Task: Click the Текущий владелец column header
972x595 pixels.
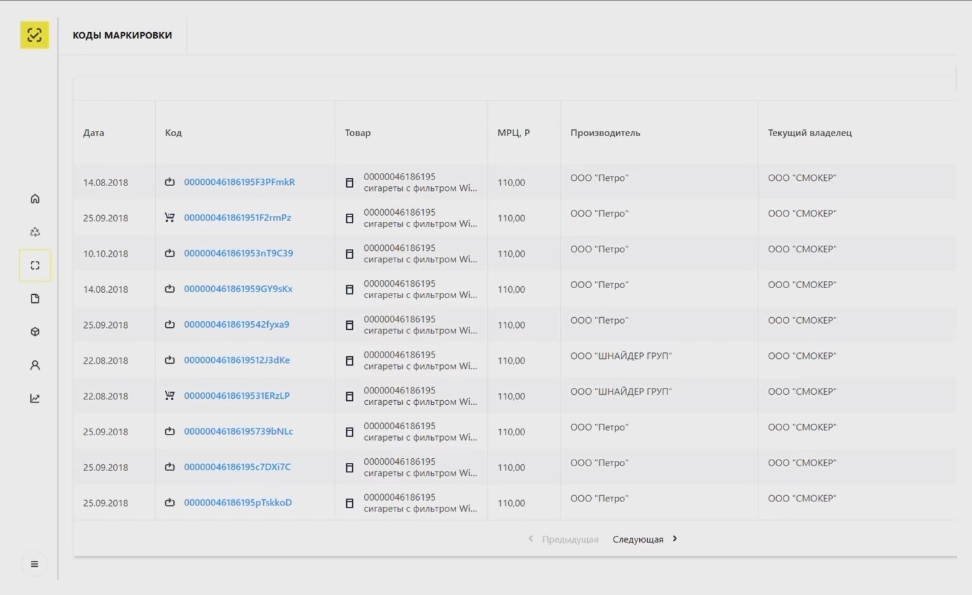Action: [810, 133]
